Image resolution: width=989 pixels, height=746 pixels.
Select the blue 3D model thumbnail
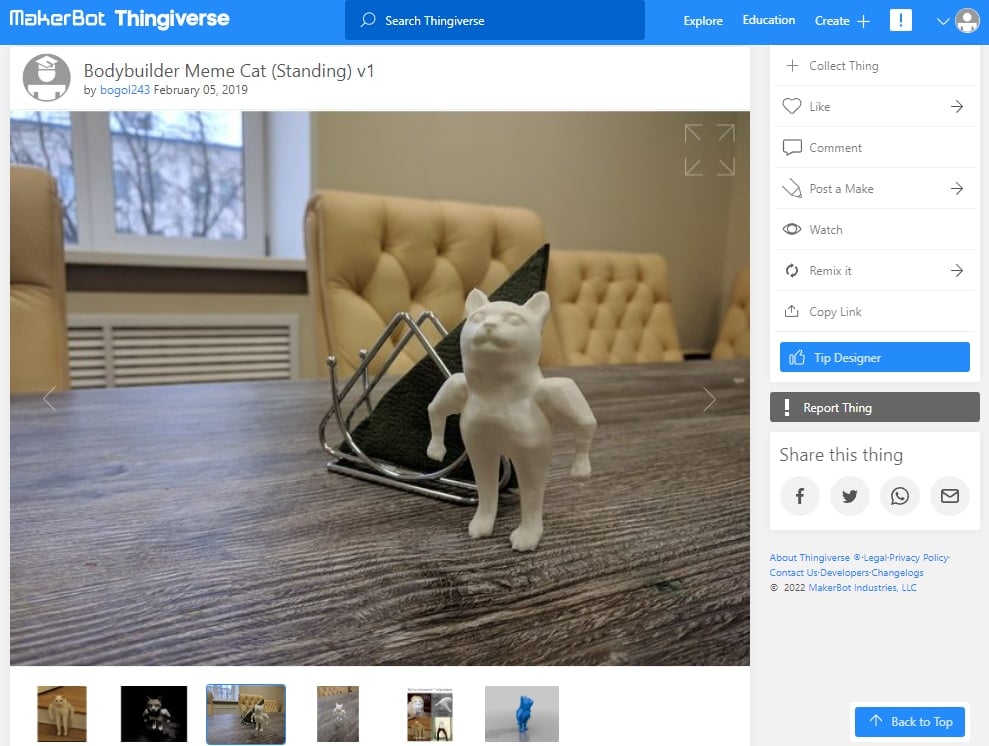tap(522, 713)
